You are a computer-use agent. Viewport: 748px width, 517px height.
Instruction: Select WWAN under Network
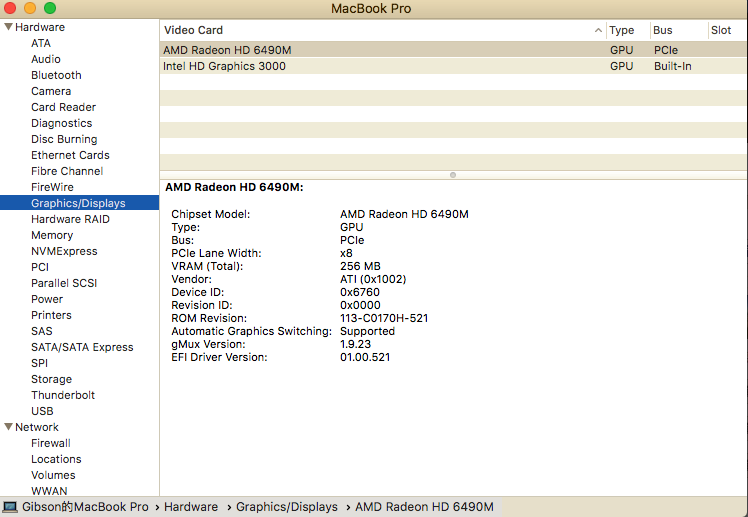(x=49, y=491)
